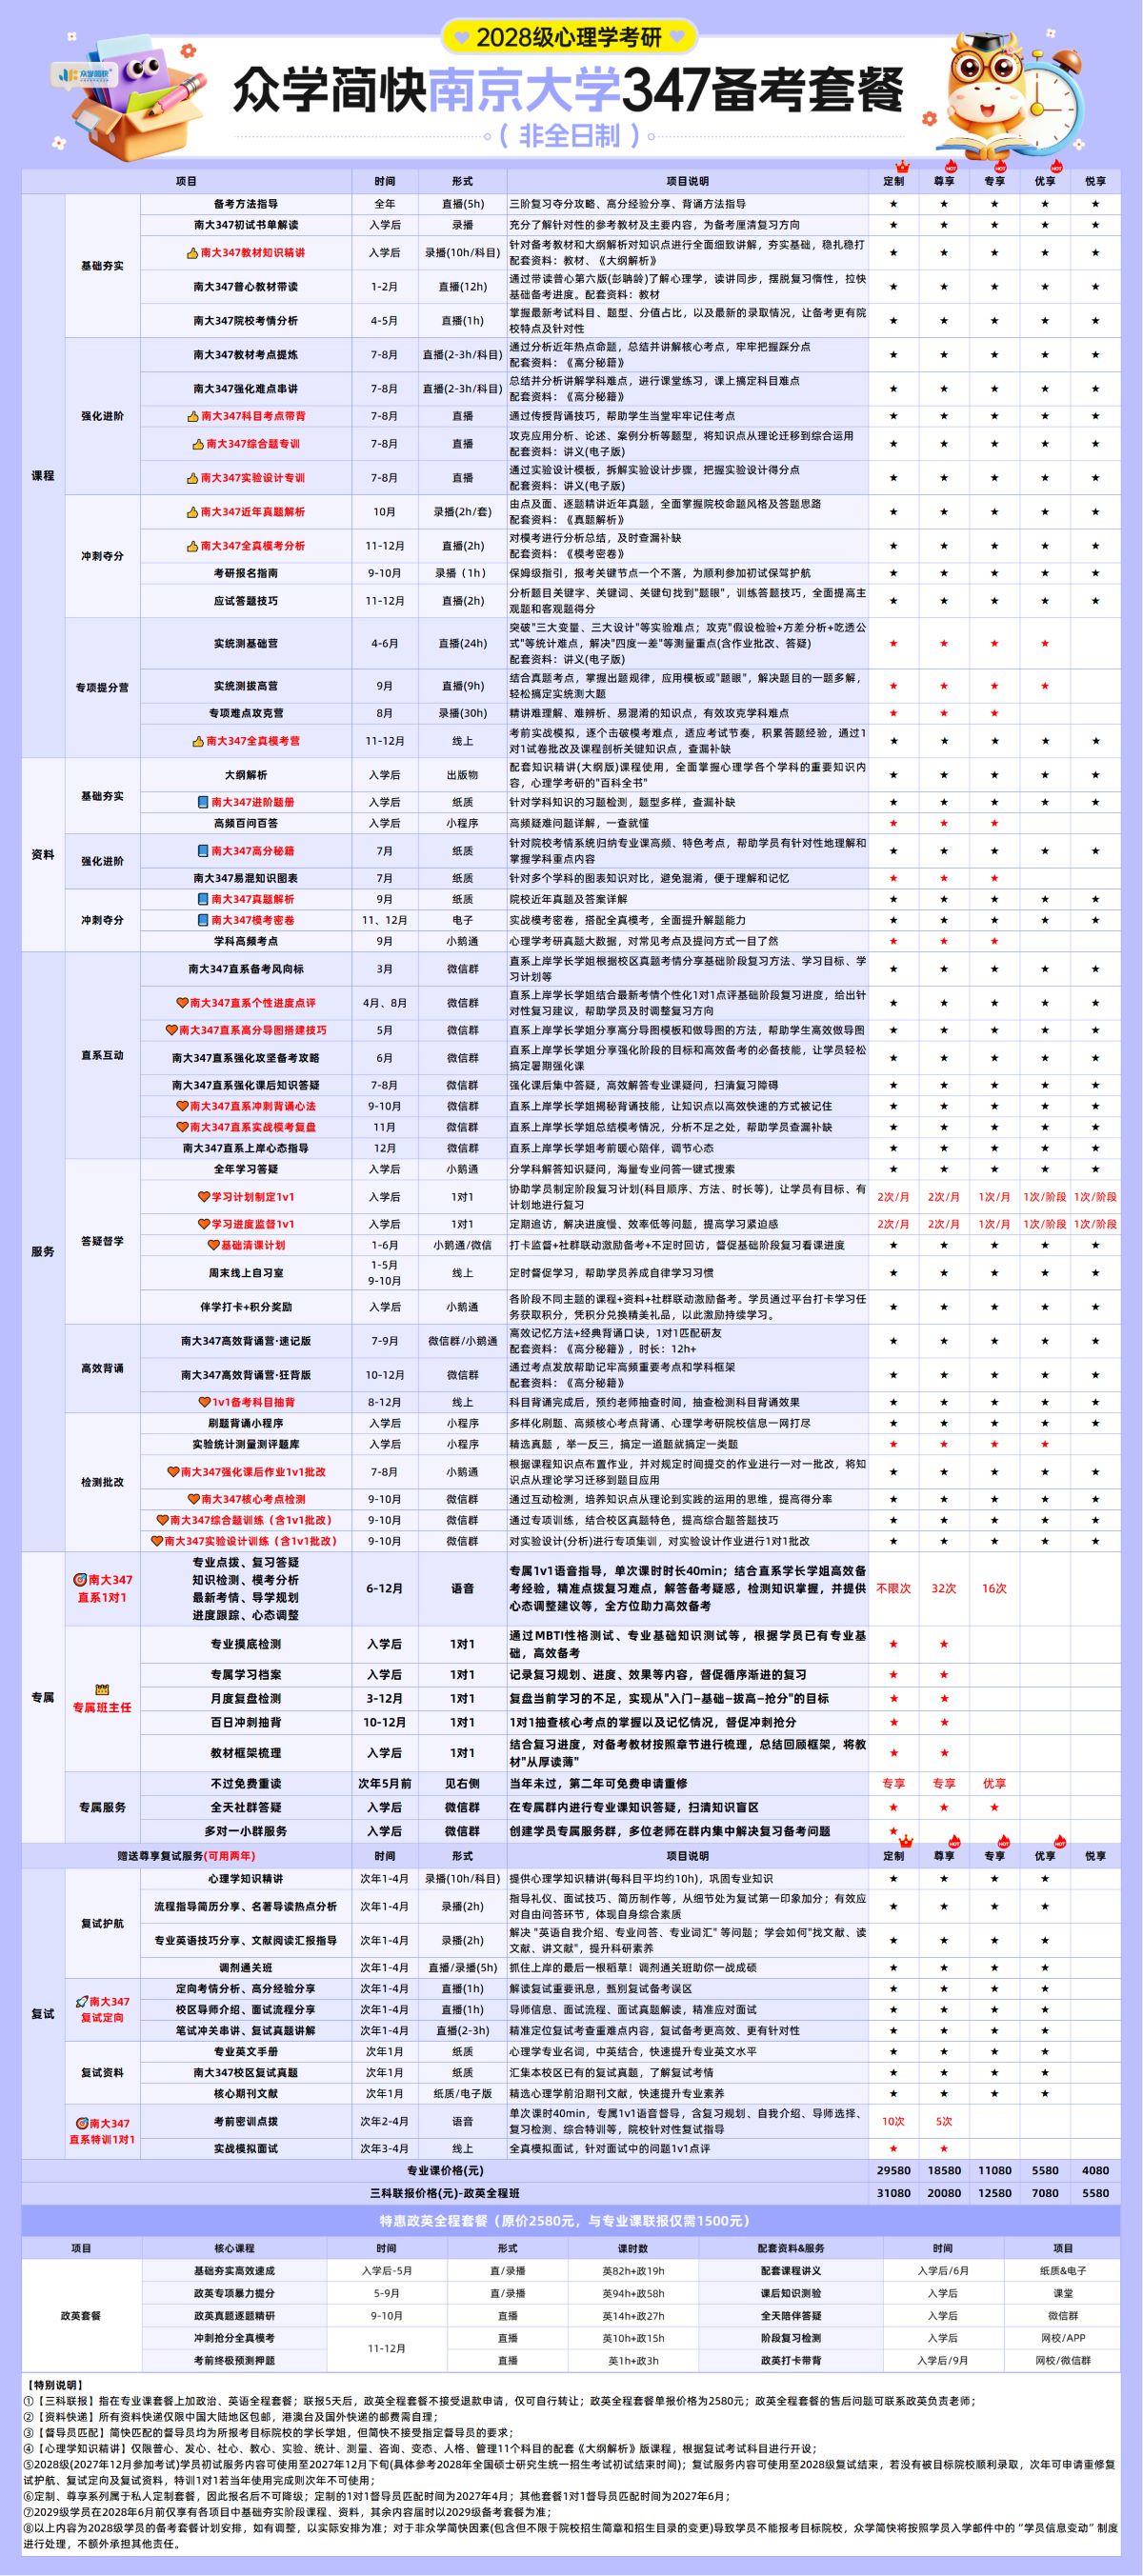Click the 专项提分营 subcategory cell
Screen dimensions: 1143x2576
(x=102, y=687)
